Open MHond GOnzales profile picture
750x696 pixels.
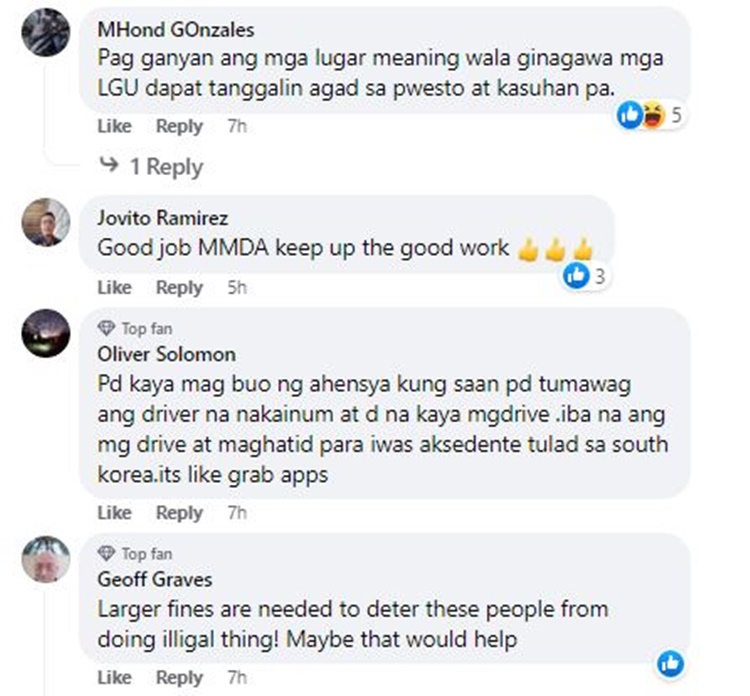[x=46, y=33]
